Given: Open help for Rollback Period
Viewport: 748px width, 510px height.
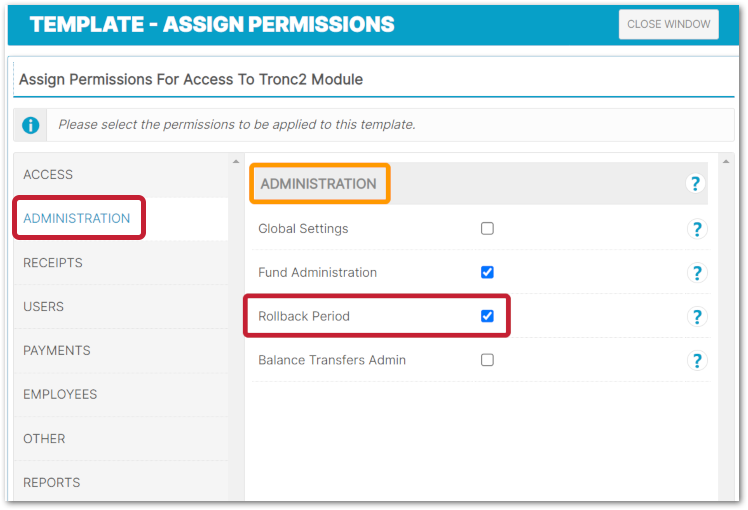Looking at the screenshot, I should (697, 317).
